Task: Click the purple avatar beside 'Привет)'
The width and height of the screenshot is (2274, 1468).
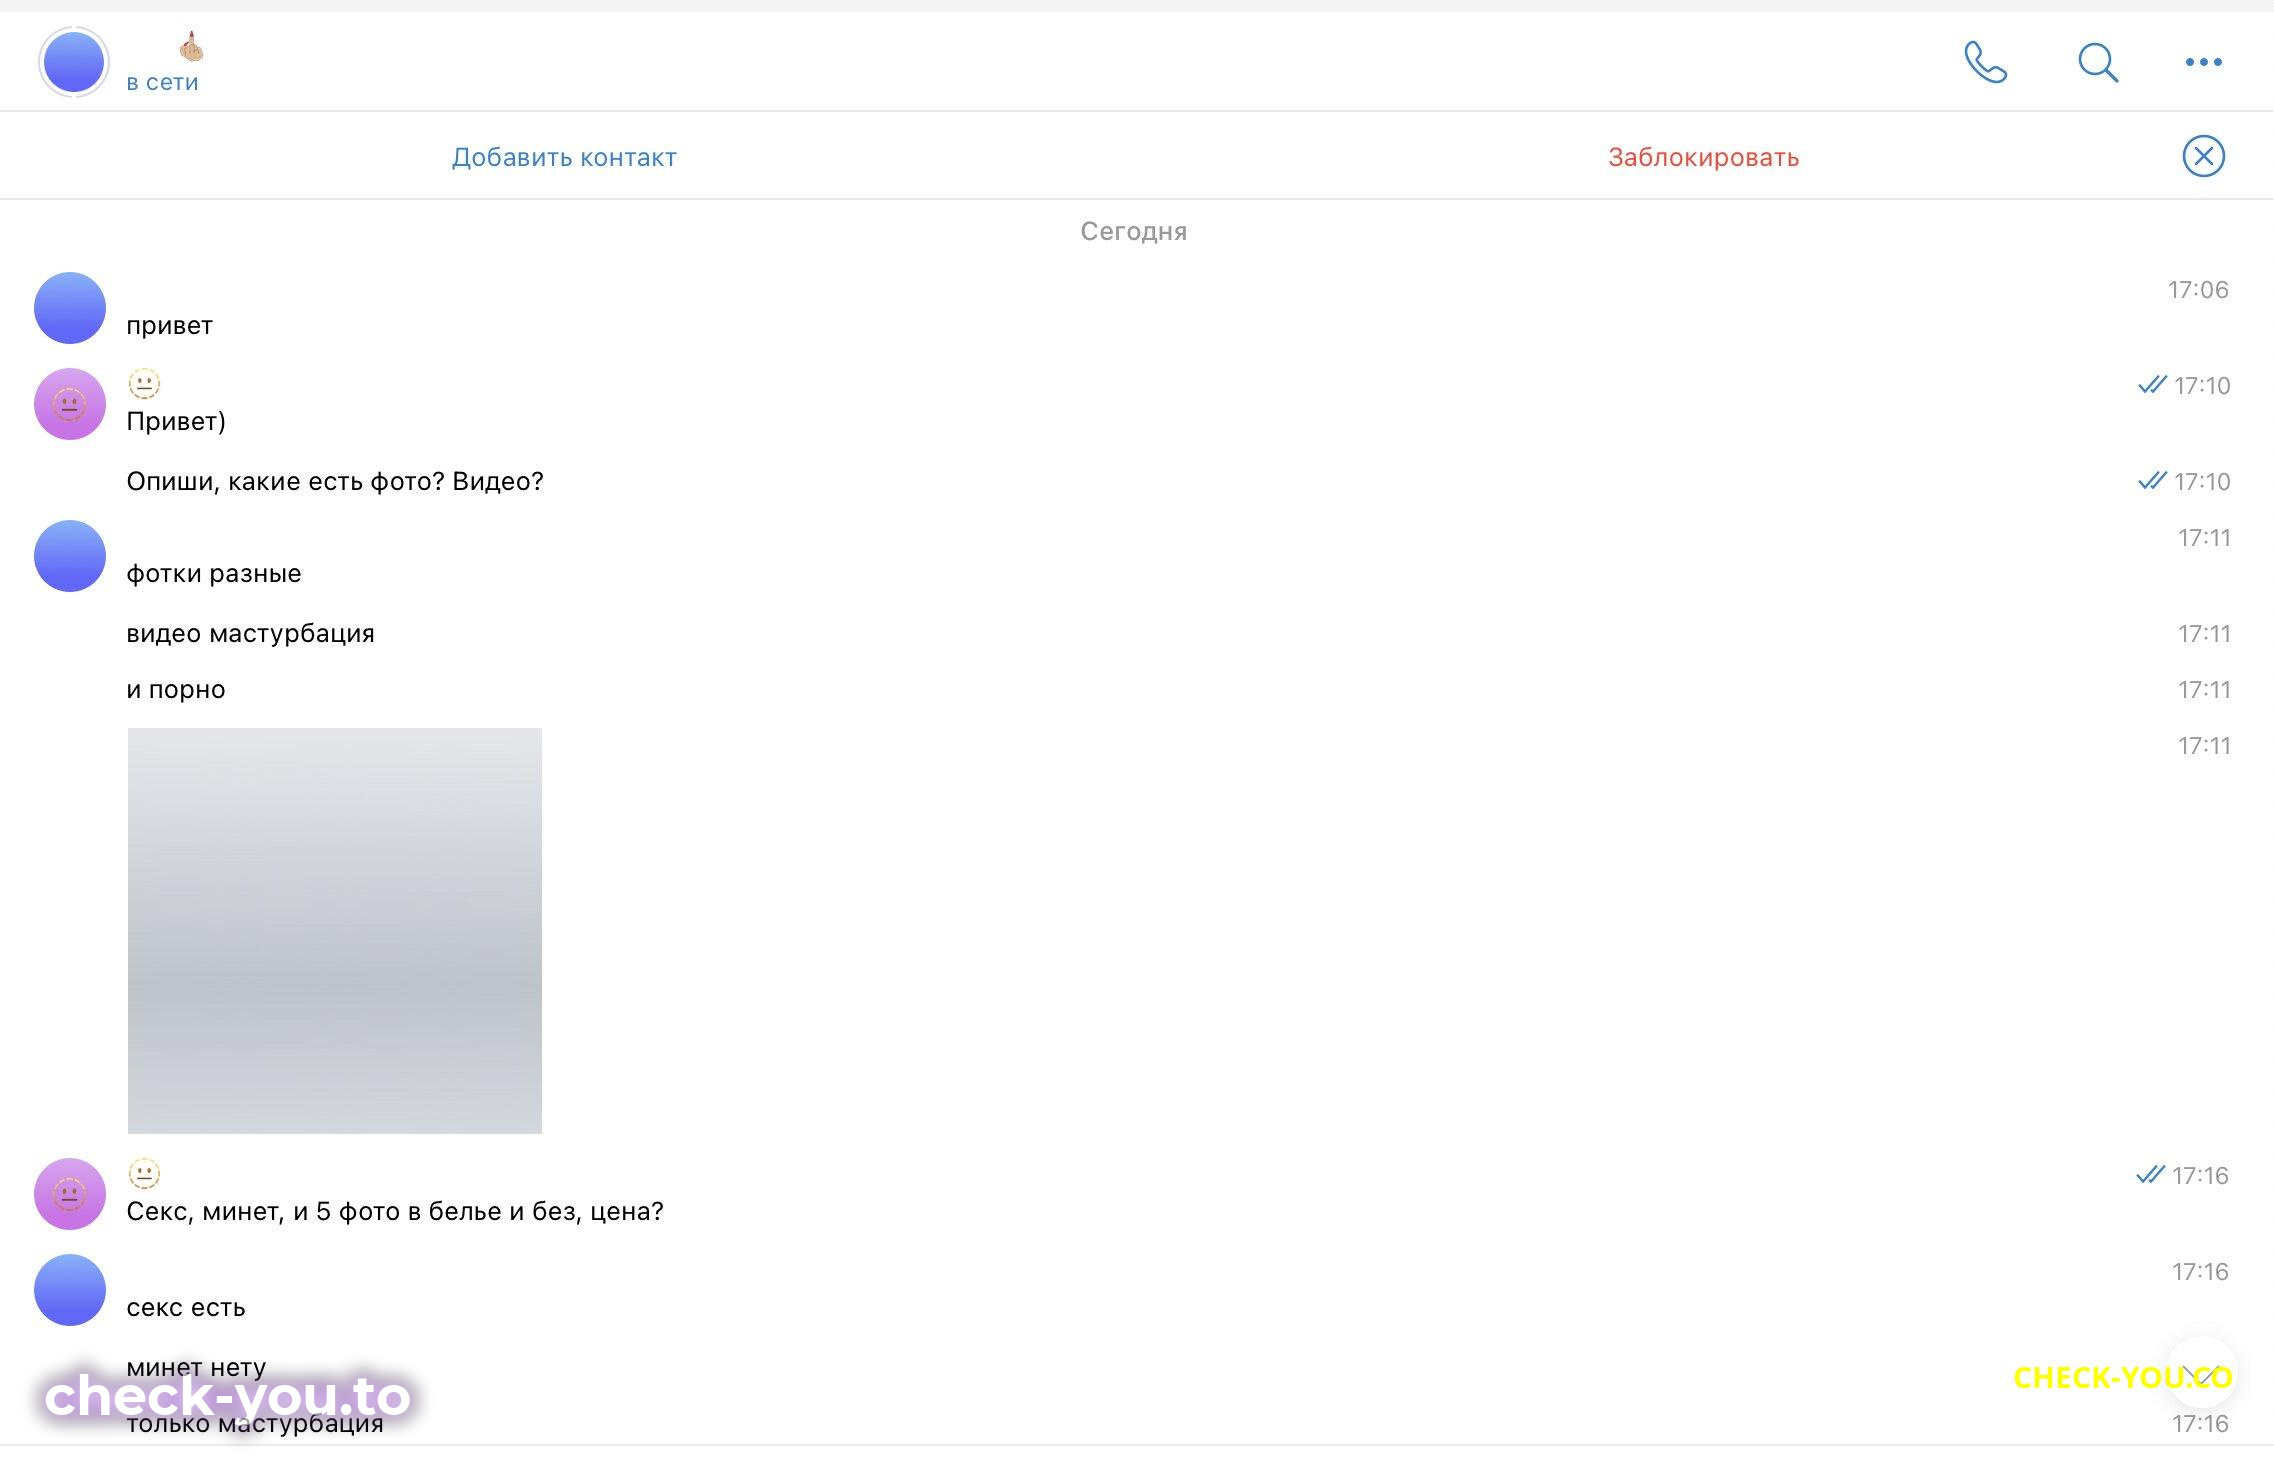Action: [70, 404]
